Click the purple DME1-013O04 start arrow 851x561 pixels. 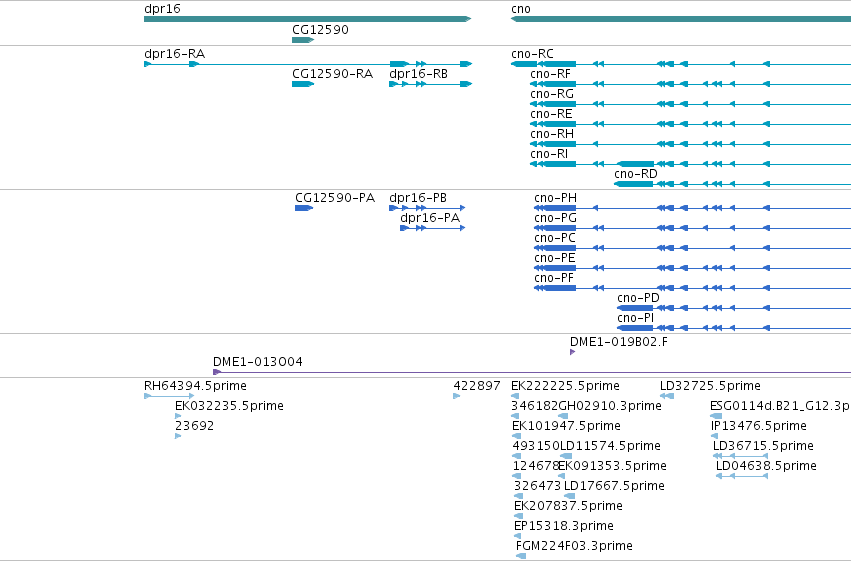click(217, 372)
